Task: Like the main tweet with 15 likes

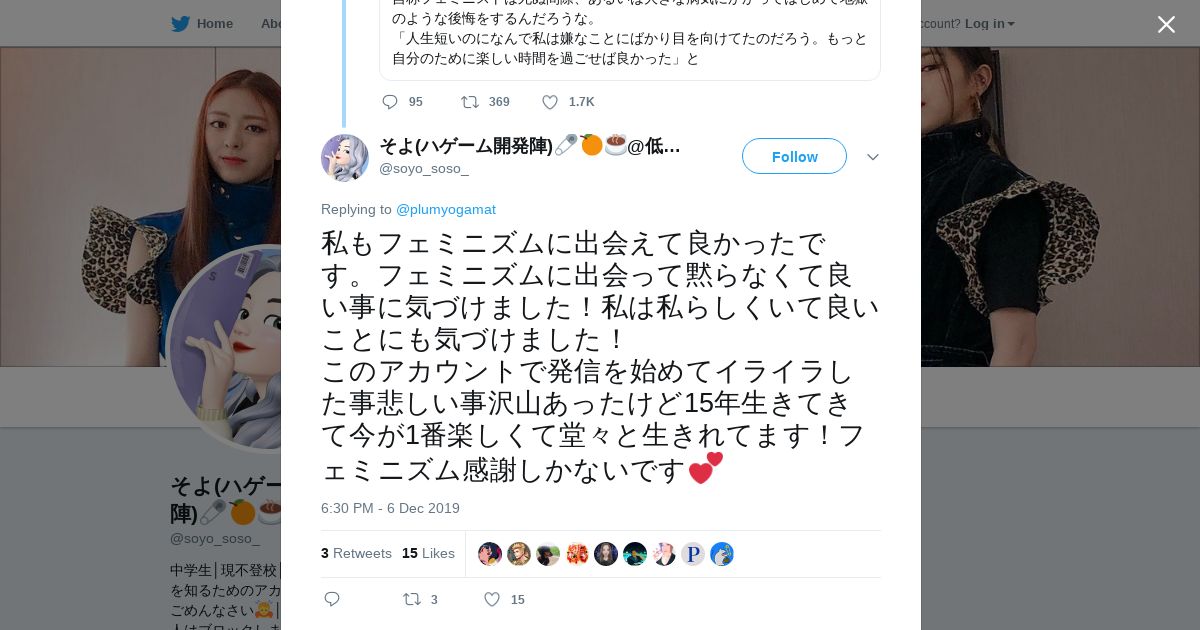Action: pyautogui.click(x=492, y=599)
